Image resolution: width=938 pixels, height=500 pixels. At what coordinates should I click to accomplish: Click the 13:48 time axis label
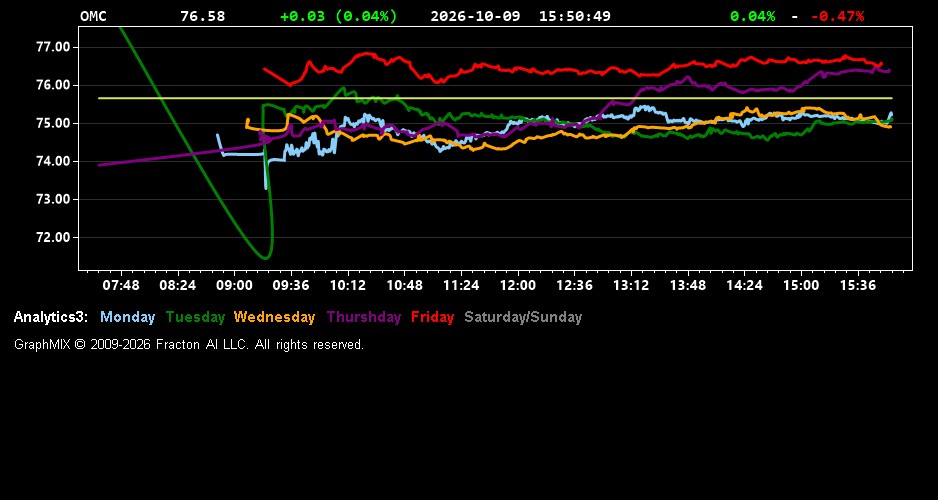688,285
